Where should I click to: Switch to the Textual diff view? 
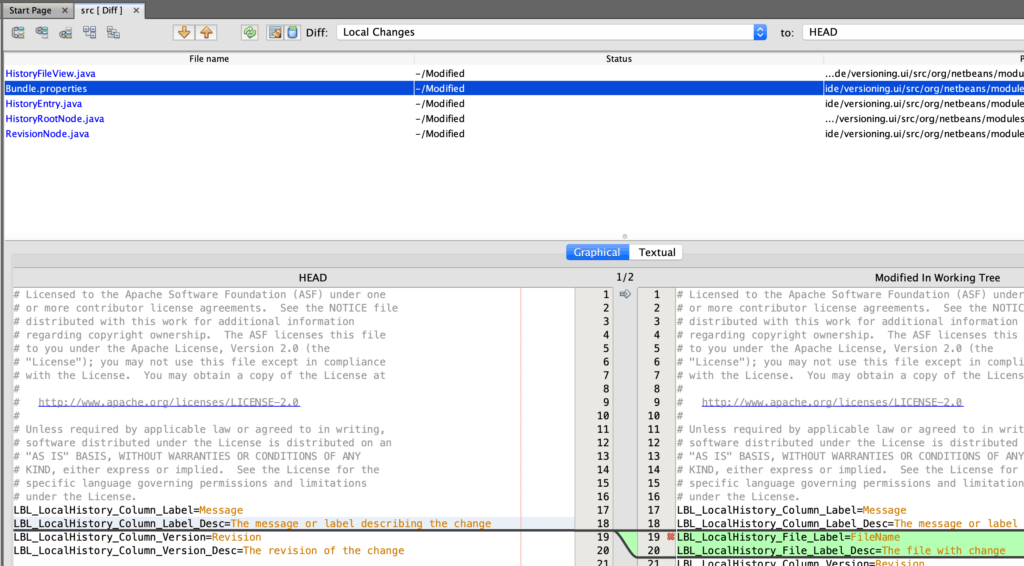[657, 252]
